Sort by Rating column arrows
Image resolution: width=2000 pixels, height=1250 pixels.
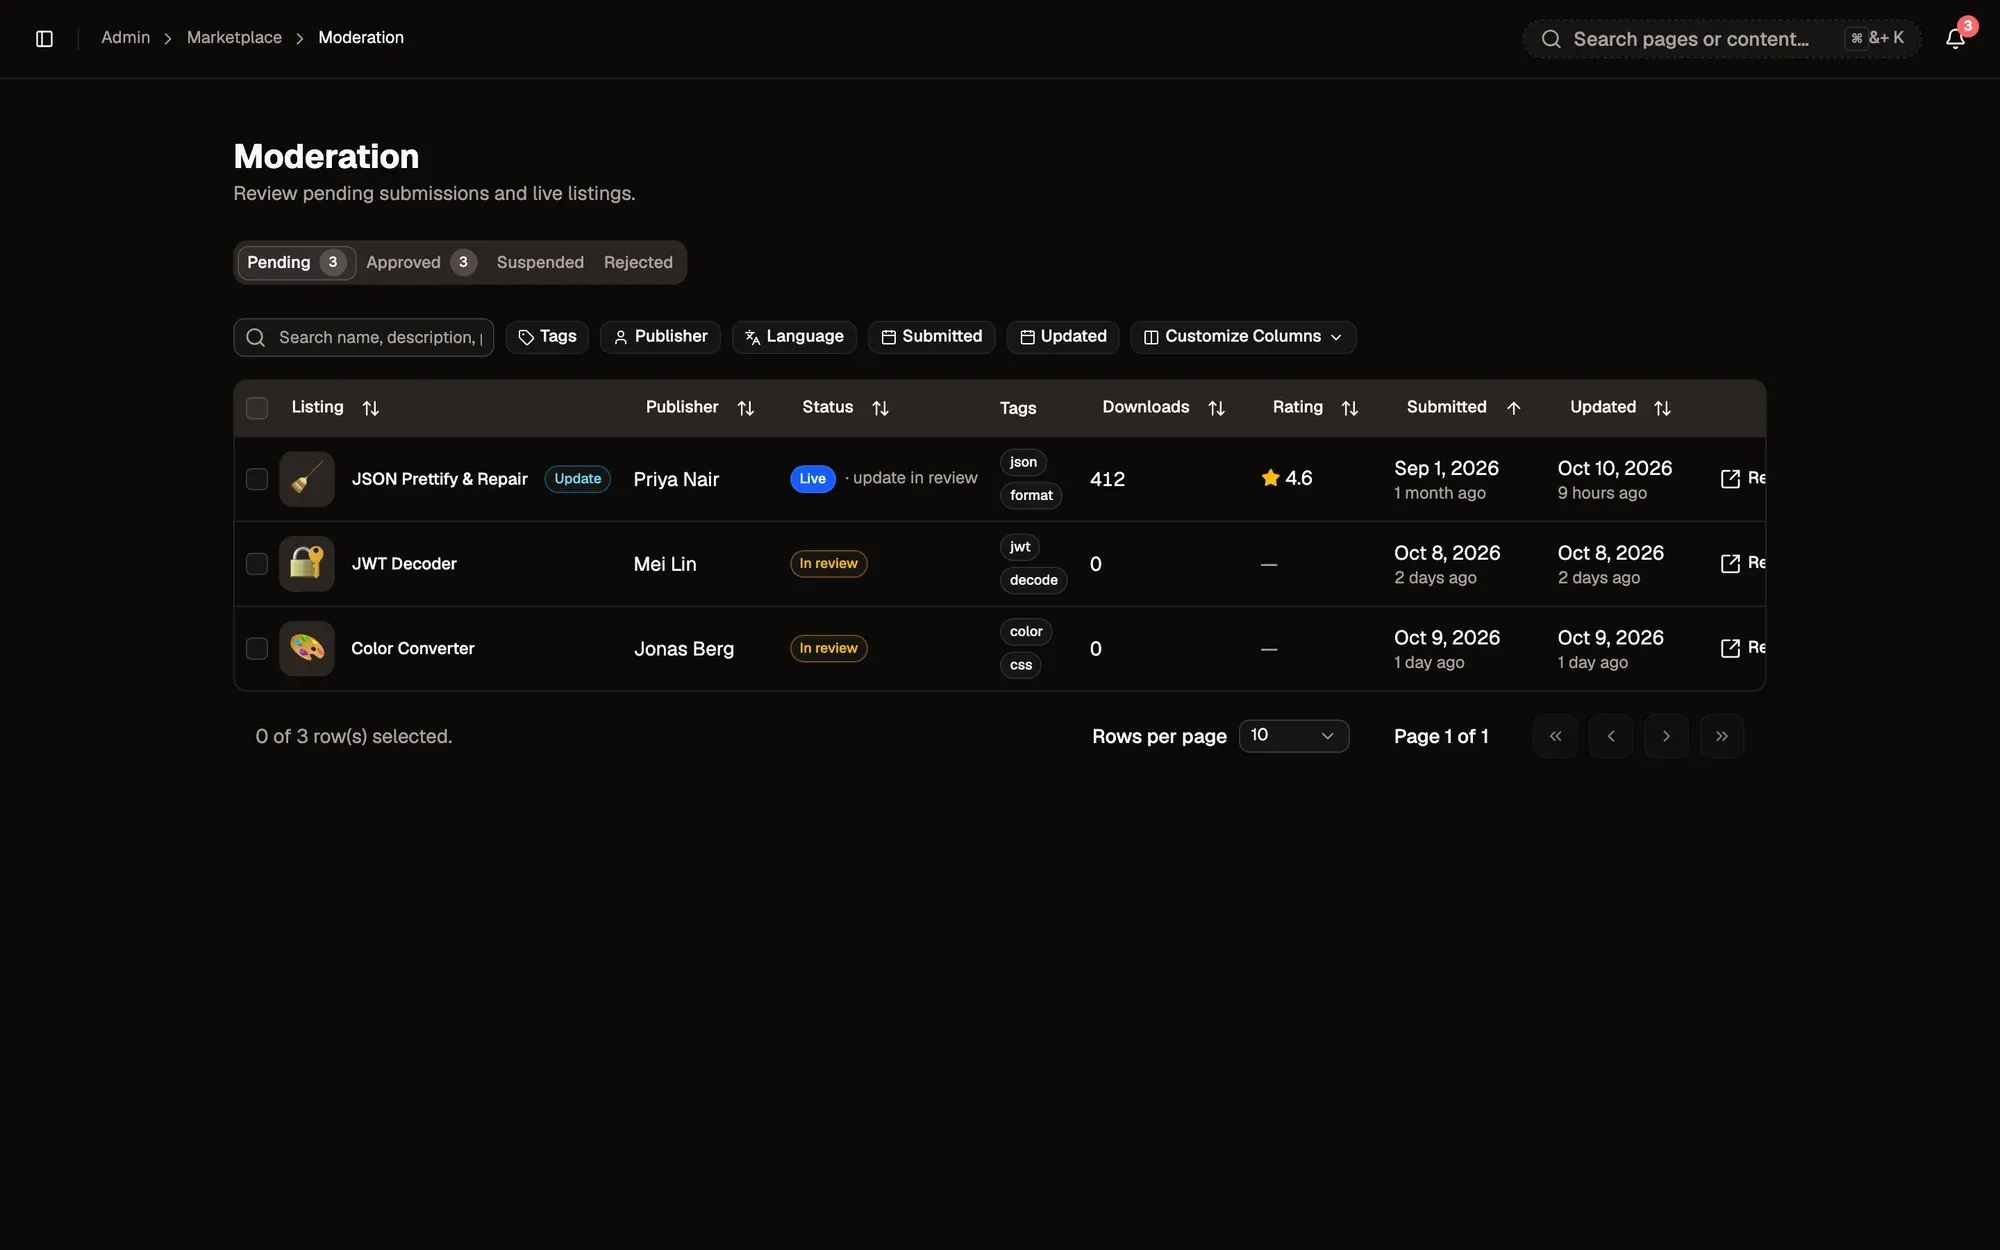tap(1349, 408)
